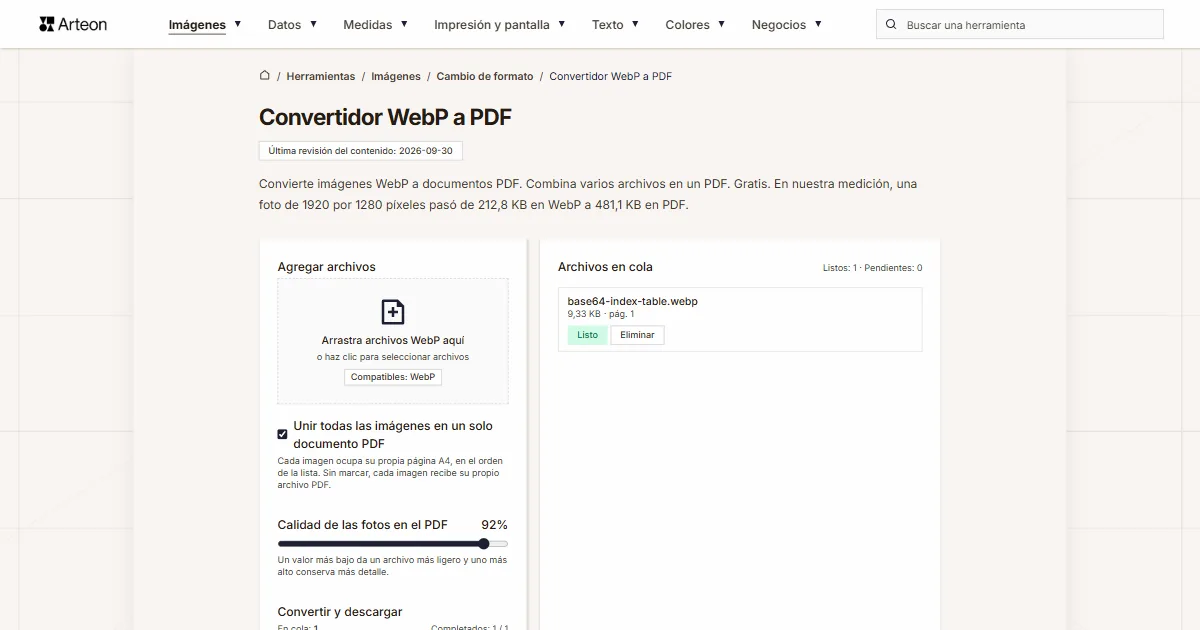Expand the Negocios menu arrow
This screenshot has height=630, width=1200.
pos(818,23)
